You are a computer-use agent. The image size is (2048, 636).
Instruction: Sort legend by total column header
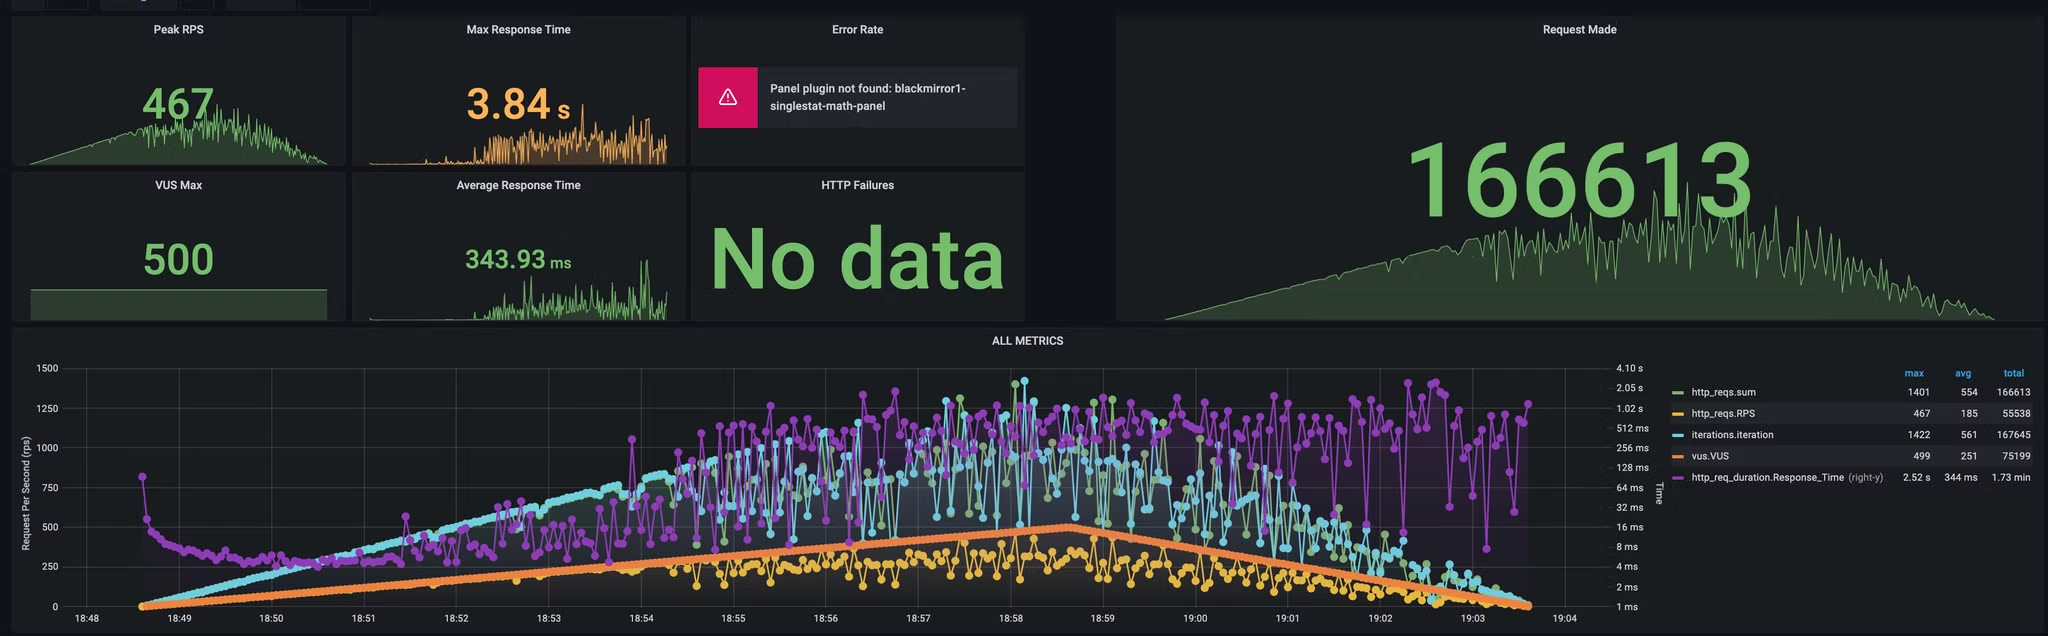[2013, 373]
